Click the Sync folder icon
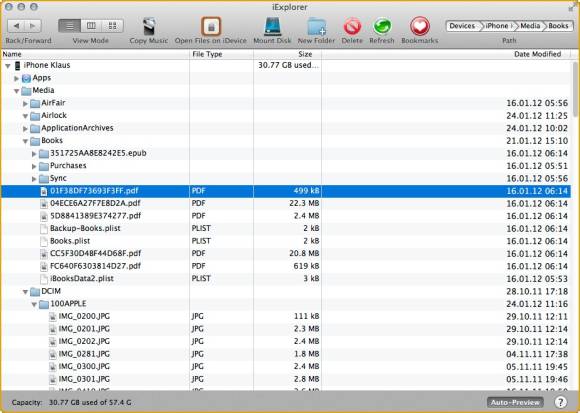Viewport: 580px width, 413px height. pyautogui.click(x=44, y=179)
